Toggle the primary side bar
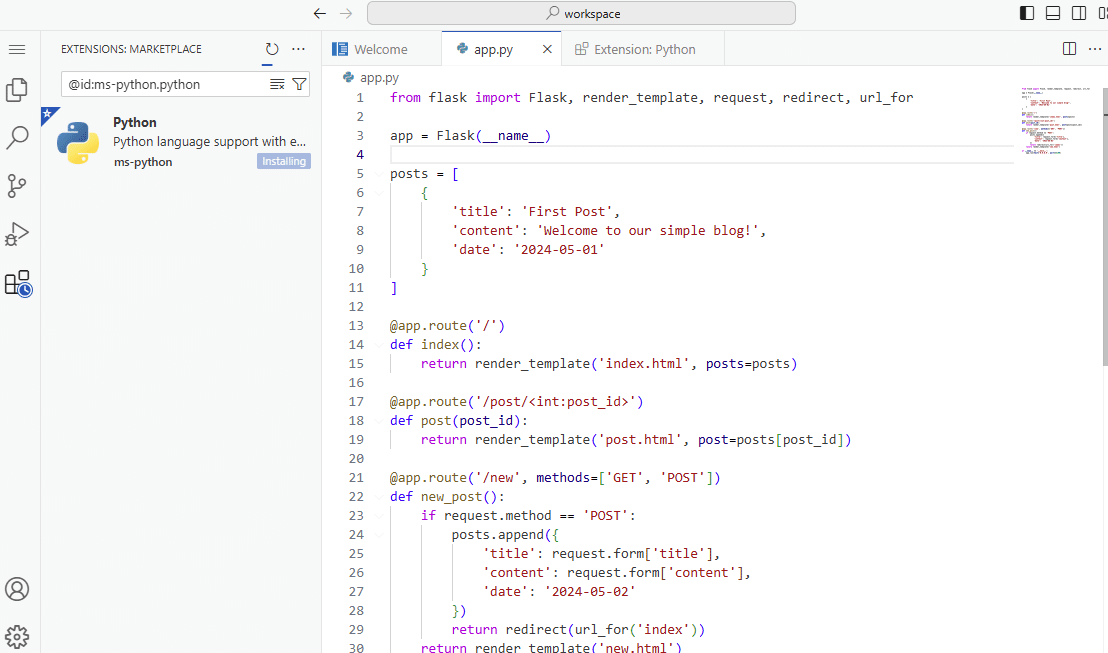The height and width of the screenshot is (653, 1108). click(1027, 13)
